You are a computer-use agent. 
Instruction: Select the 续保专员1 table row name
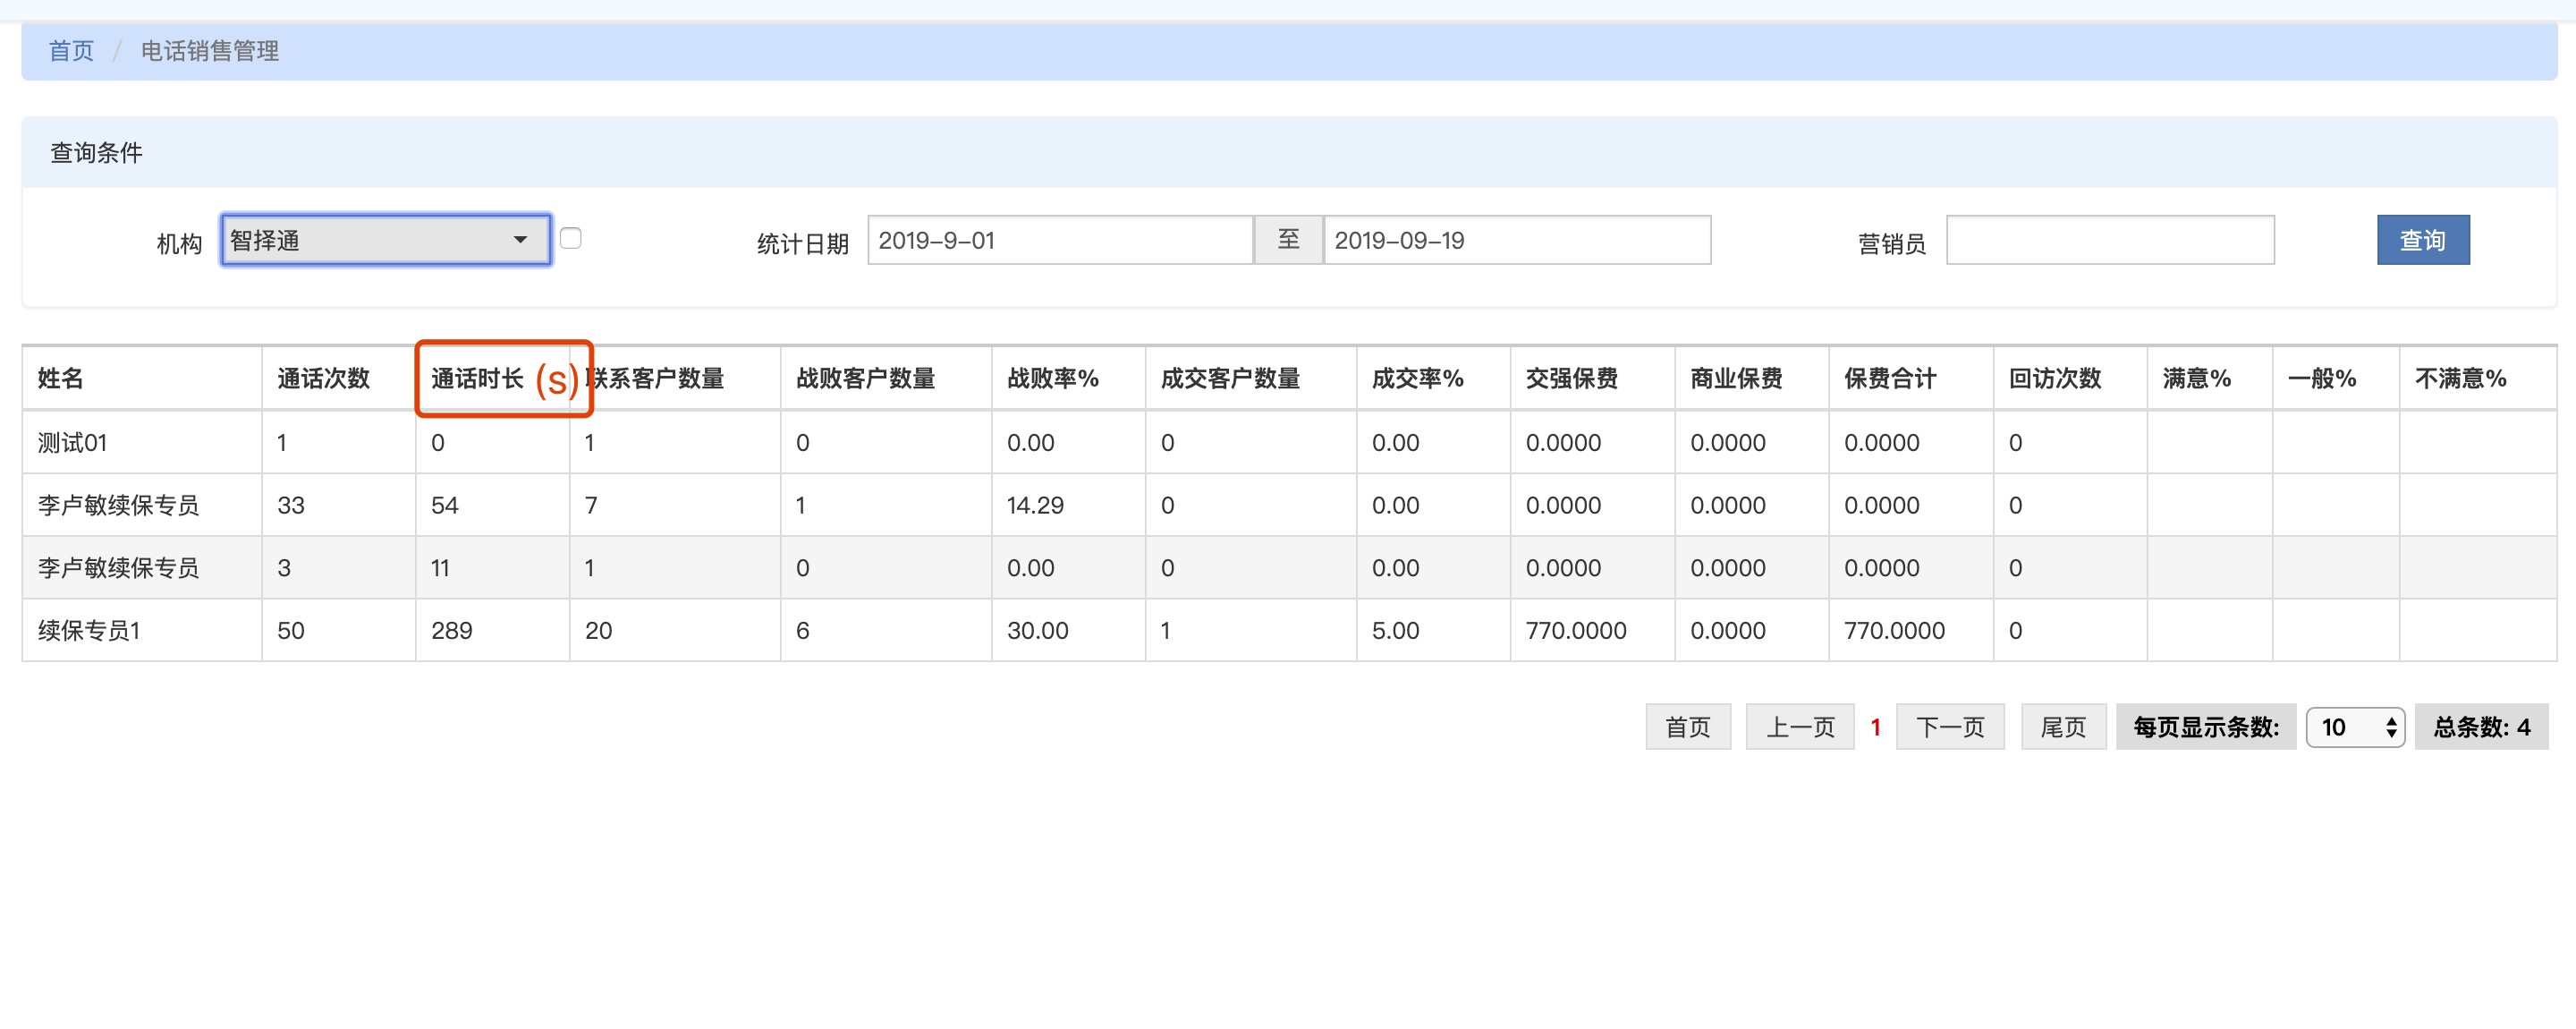click(x=89, y=630)
